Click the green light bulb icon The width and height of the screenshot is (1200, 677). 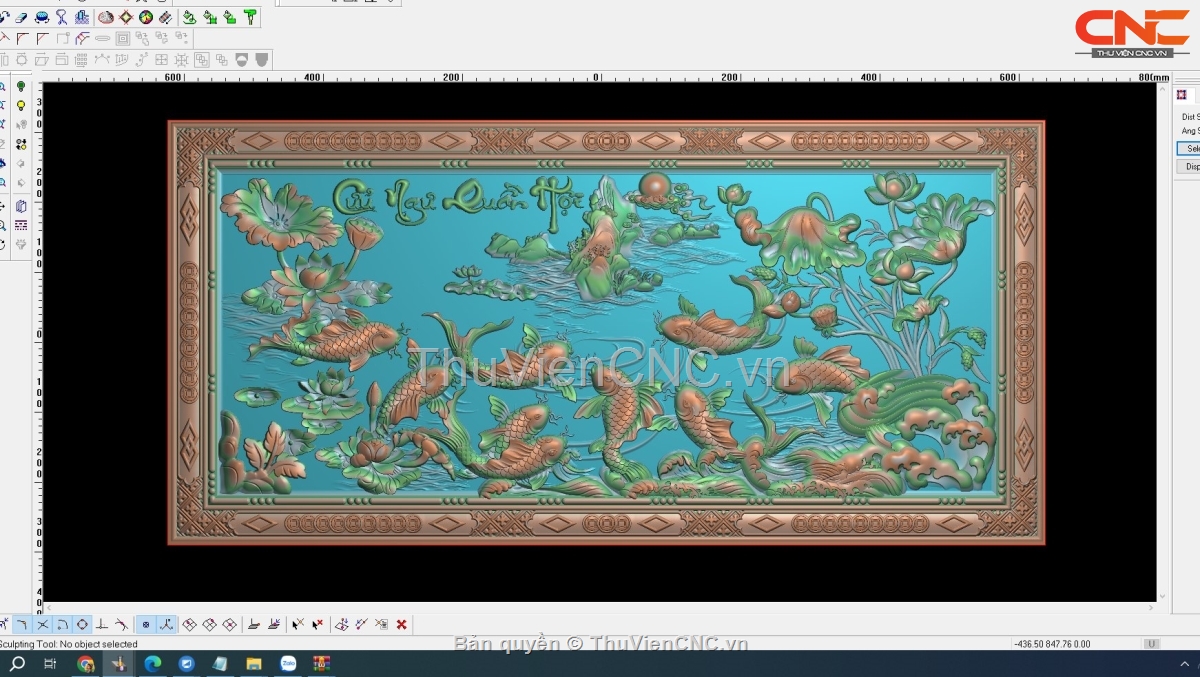pos(21,87)
